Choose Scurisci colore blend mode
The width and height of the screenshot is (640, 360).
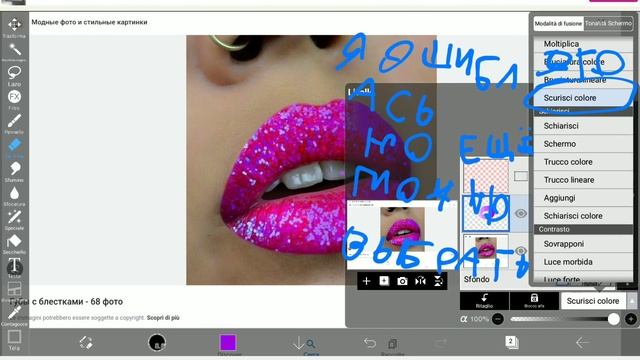tap(583, 98)
